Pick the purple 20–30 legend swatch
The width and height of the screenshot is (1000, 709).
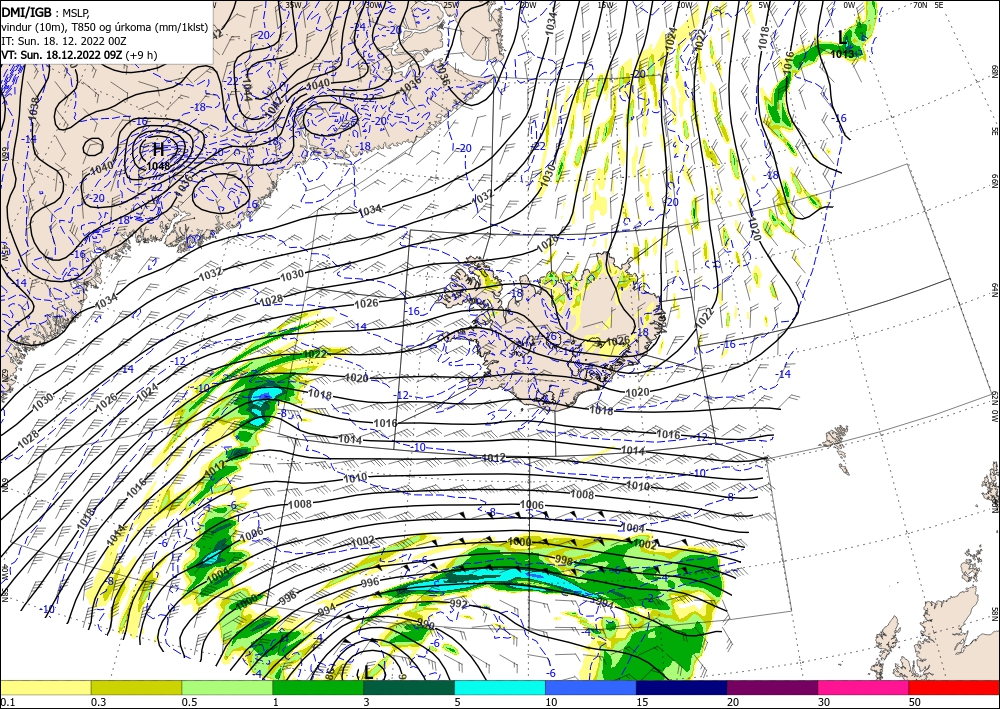(x=772, y=687)
